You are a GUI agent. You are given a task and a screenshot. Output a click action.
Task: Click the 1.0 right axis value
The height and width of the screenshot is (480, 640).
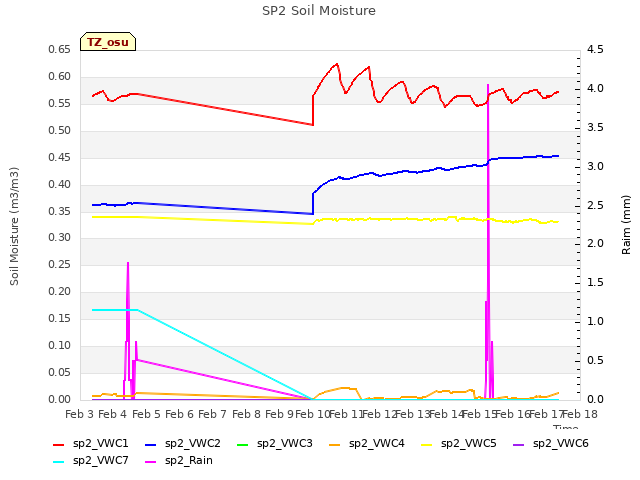[595, 322]
